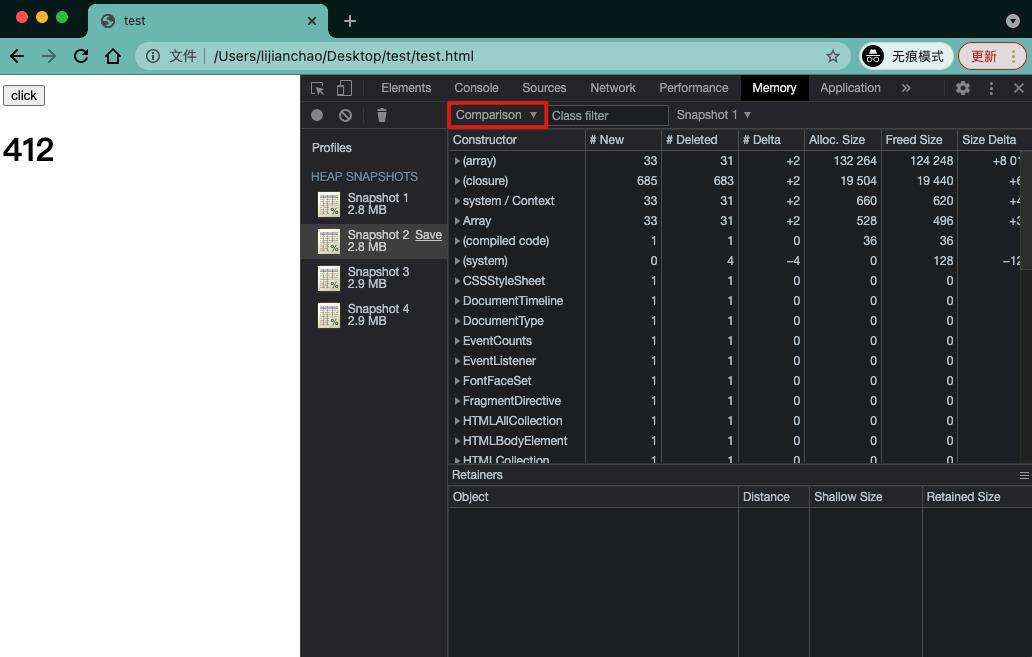Open the DevTools three-dot menu
This screenshot has height=657, width=1032.
pos(991,88)
